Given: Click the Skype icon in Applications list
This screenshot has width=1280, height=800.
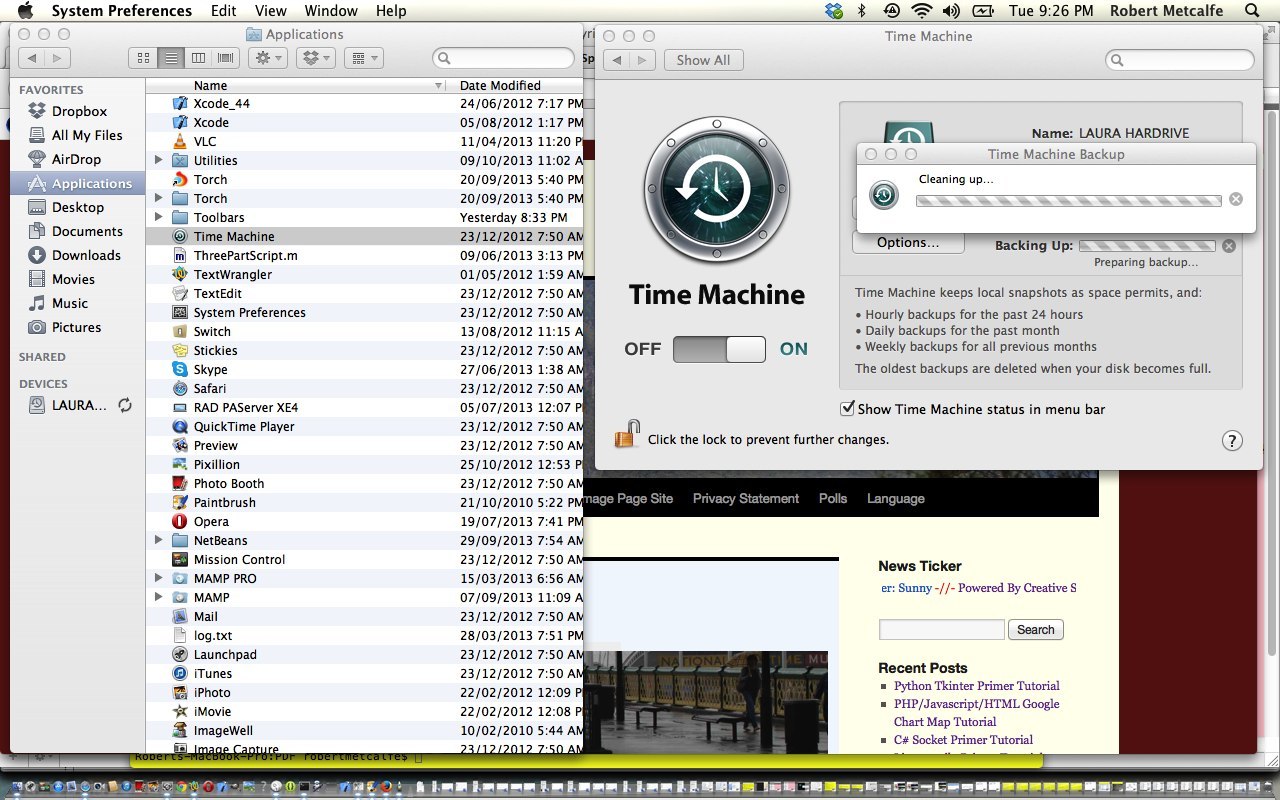Looking at the screenshot, I should pos(180,369).
